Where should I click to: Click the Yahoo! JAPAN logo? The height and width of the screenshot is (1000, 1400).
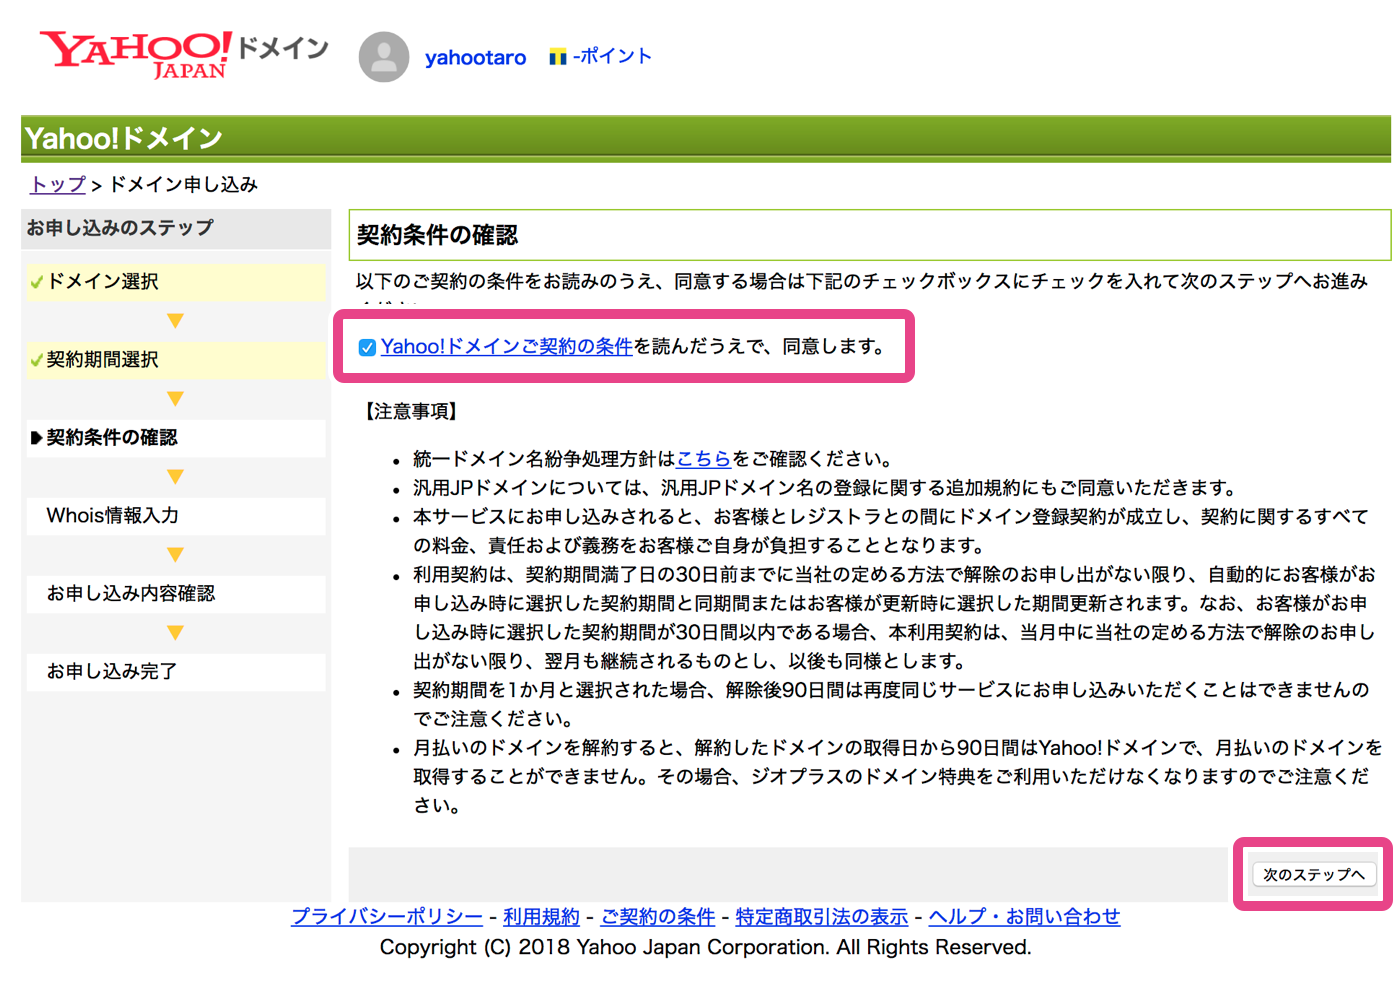(135, 54)
